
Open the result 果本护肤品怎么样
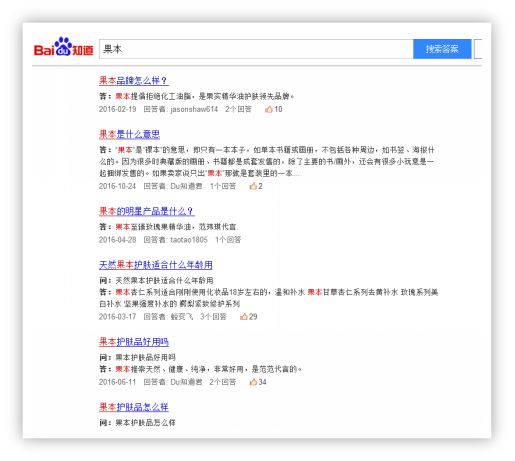tap(134, 407)
